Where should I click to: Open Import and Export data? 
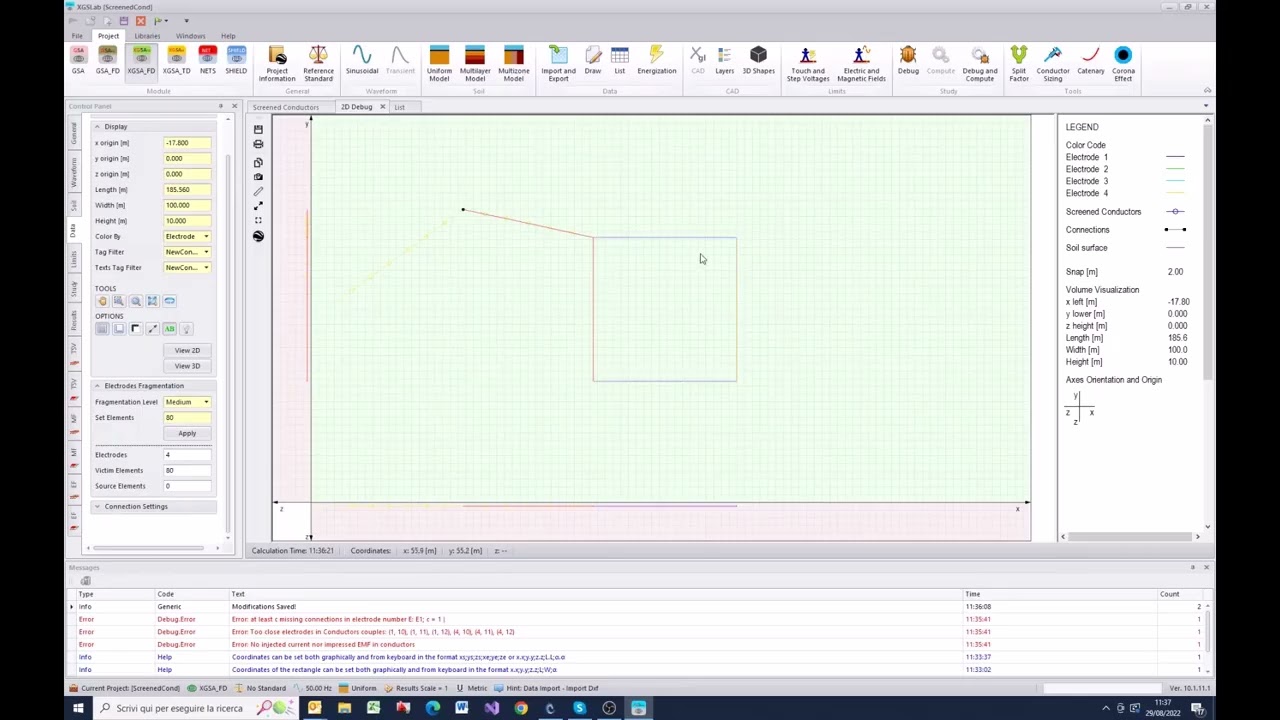click(x=558, y=64)
